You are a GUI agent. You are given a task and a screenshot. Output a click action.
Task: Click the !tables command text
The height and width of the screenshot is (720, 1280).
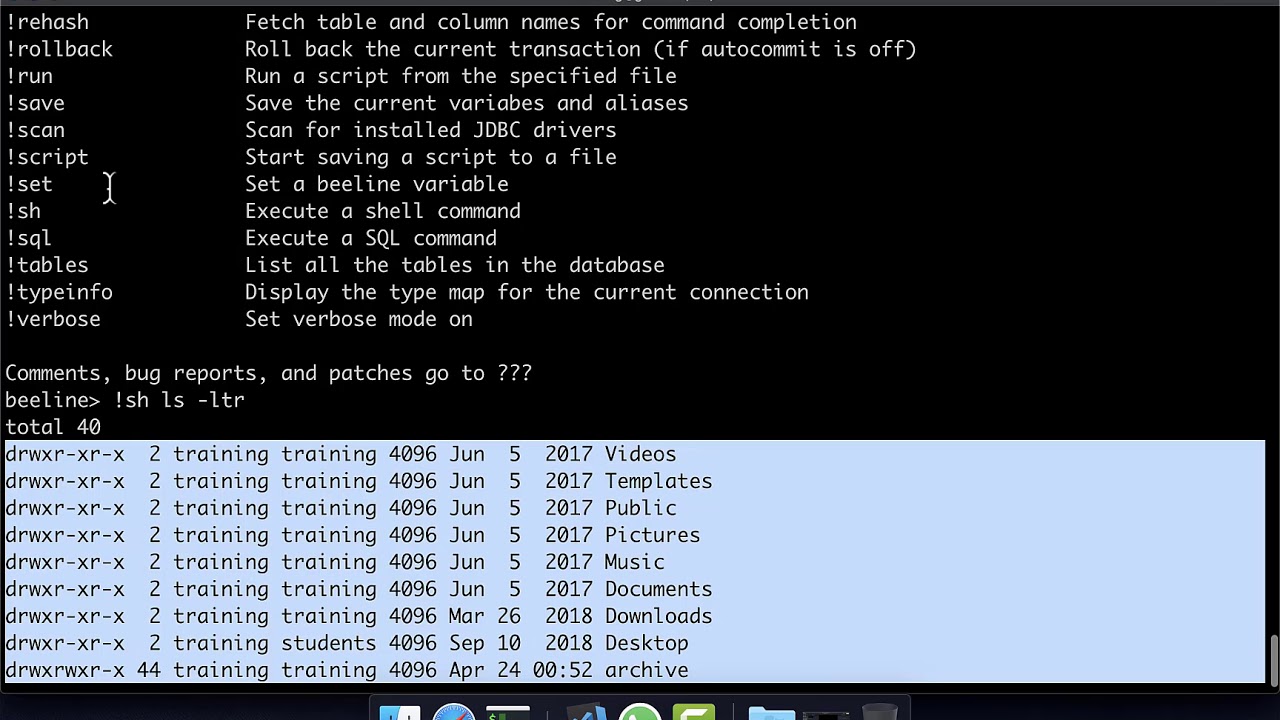click(47, 265)
